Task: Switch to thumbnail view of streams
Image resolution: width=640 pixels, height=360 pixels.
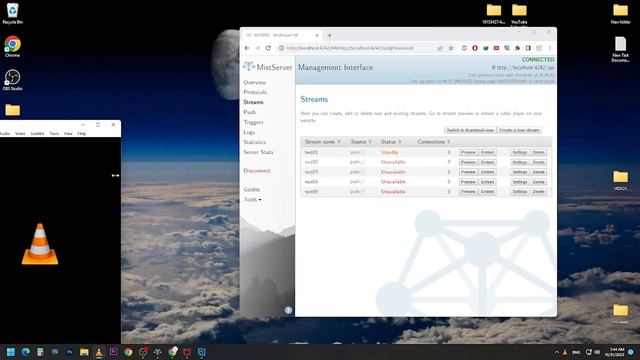Action: (470, 130)
